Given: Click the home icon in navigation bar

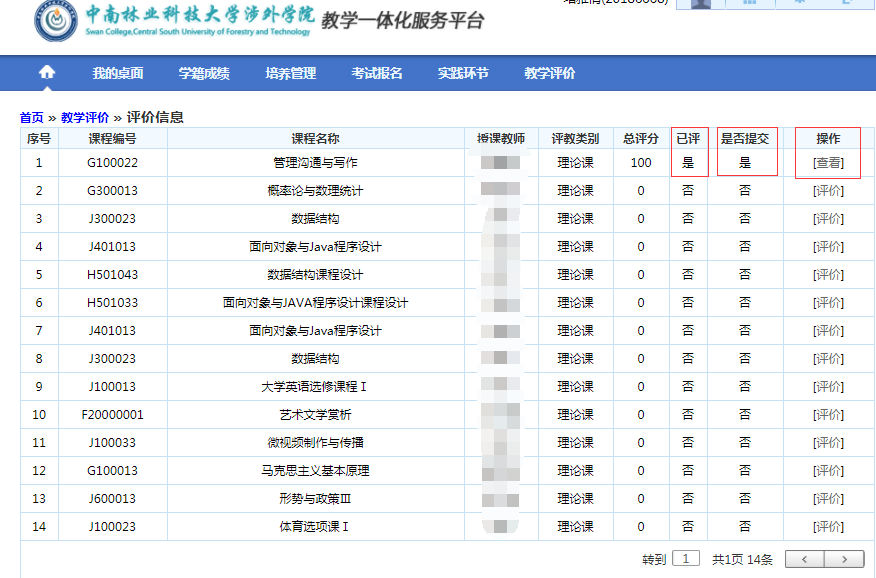Looking at the screenshot, I should [x=47, y=73].
